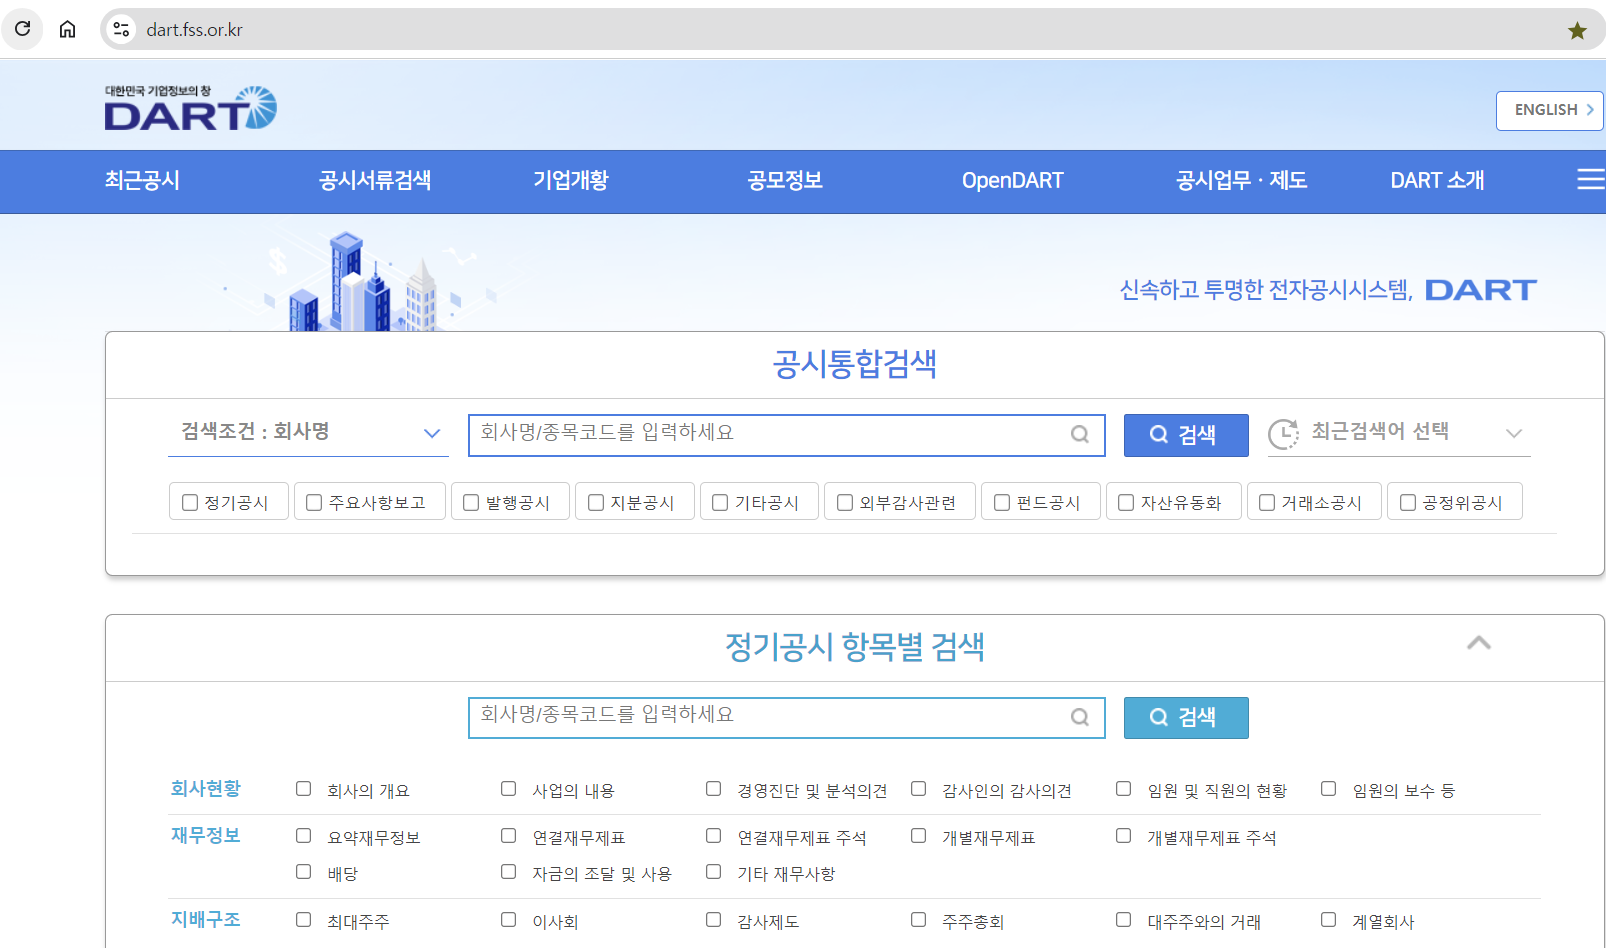Switch to ENGLISH version button
Viewport: 1606px width, 948px height.
(1550, 110)
